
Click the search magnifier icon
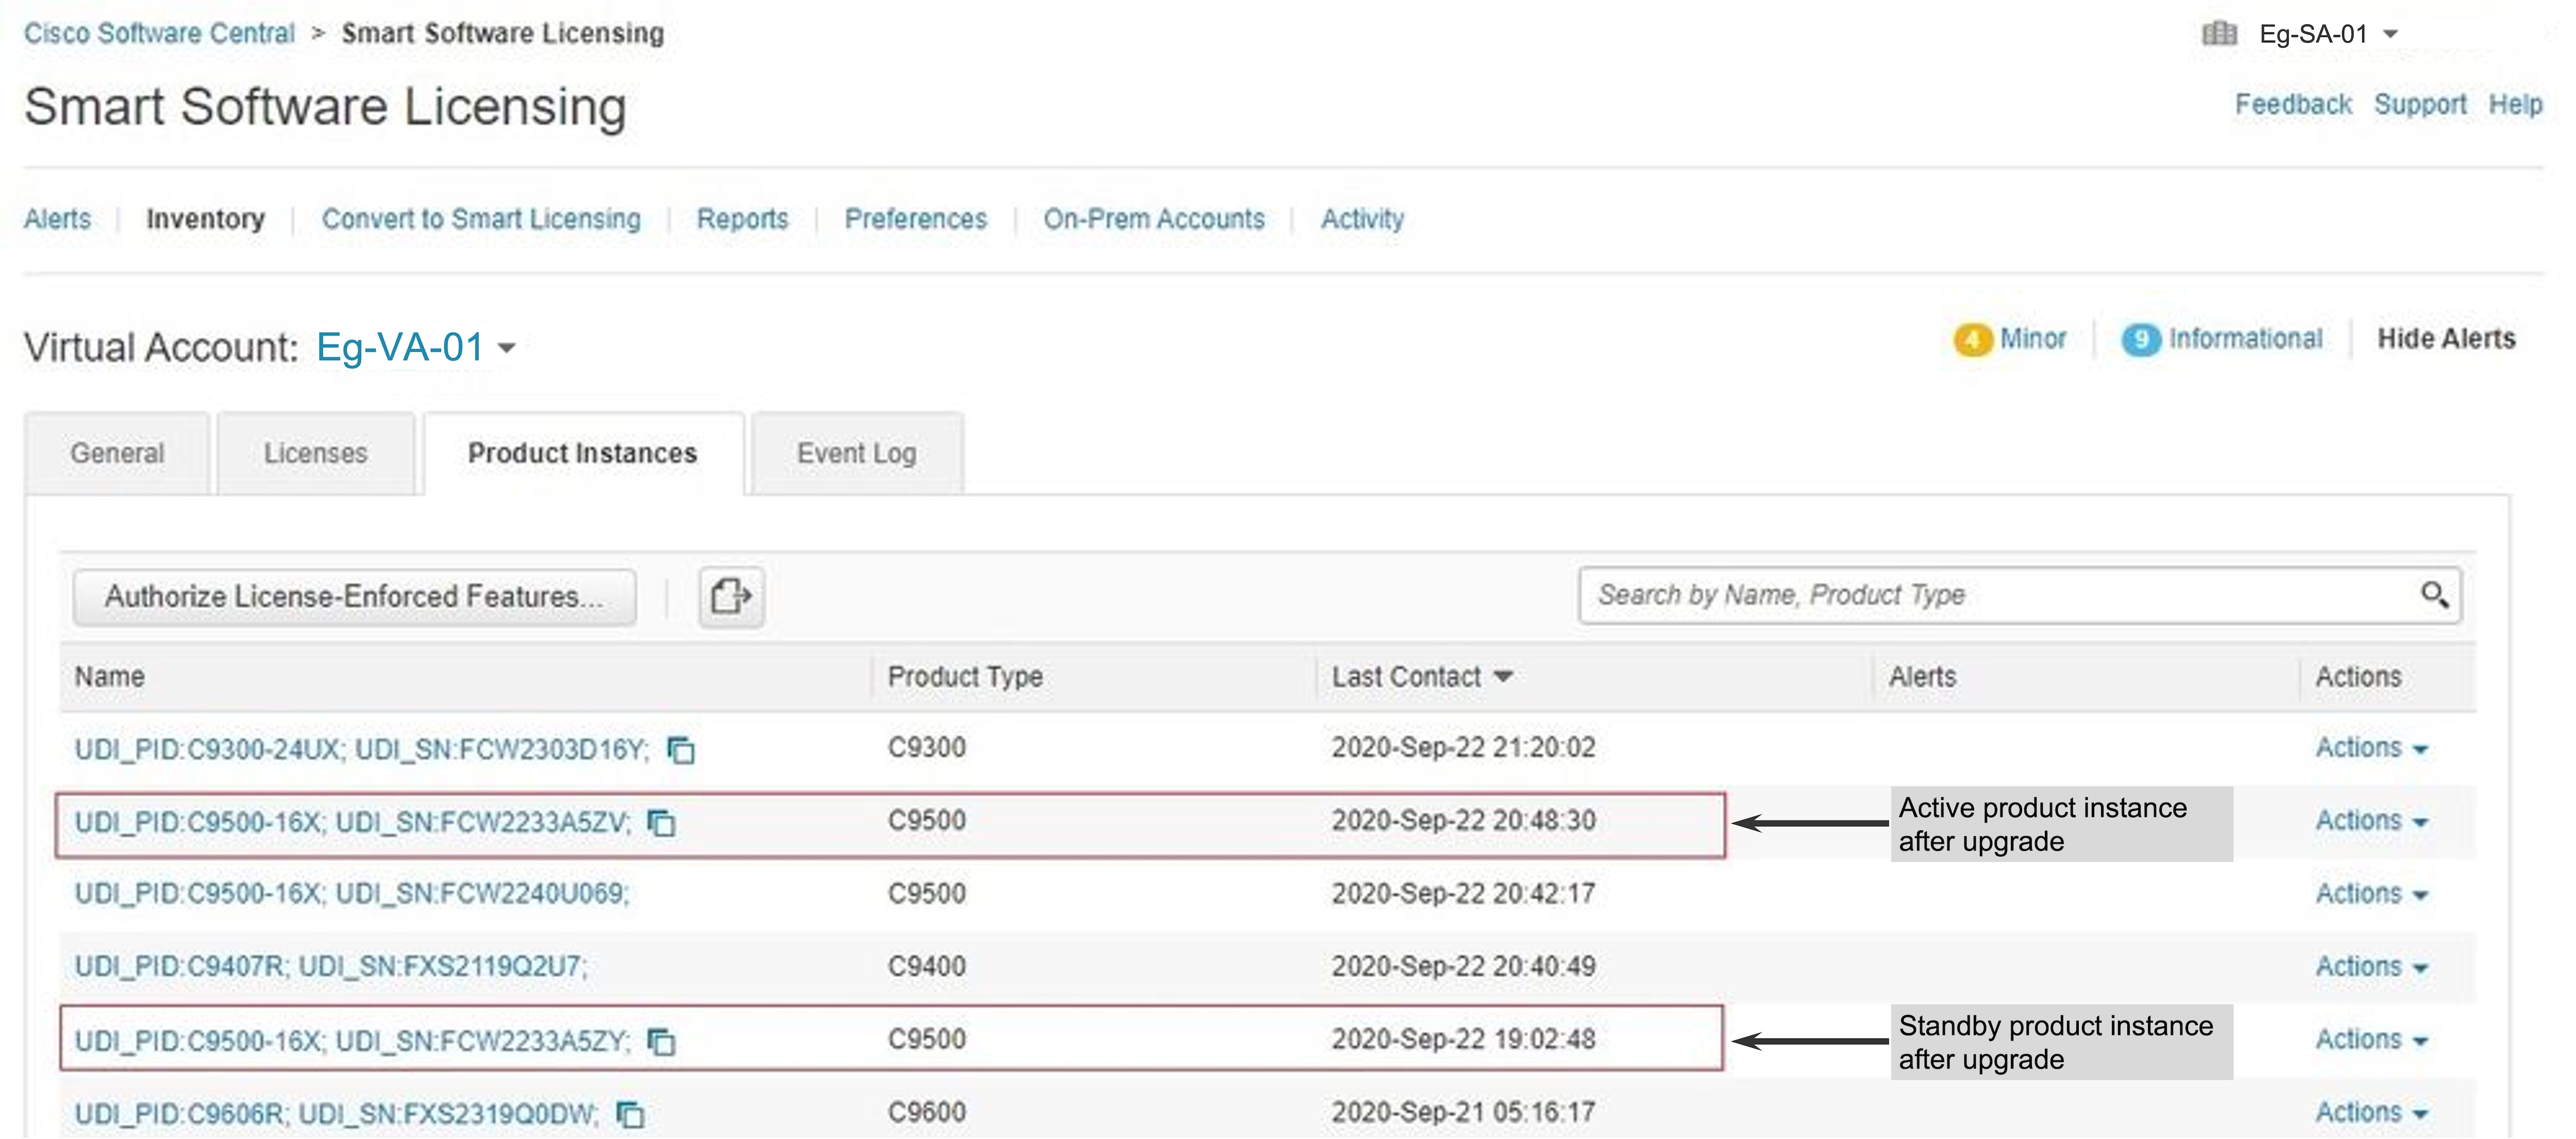coord(2434,595)
